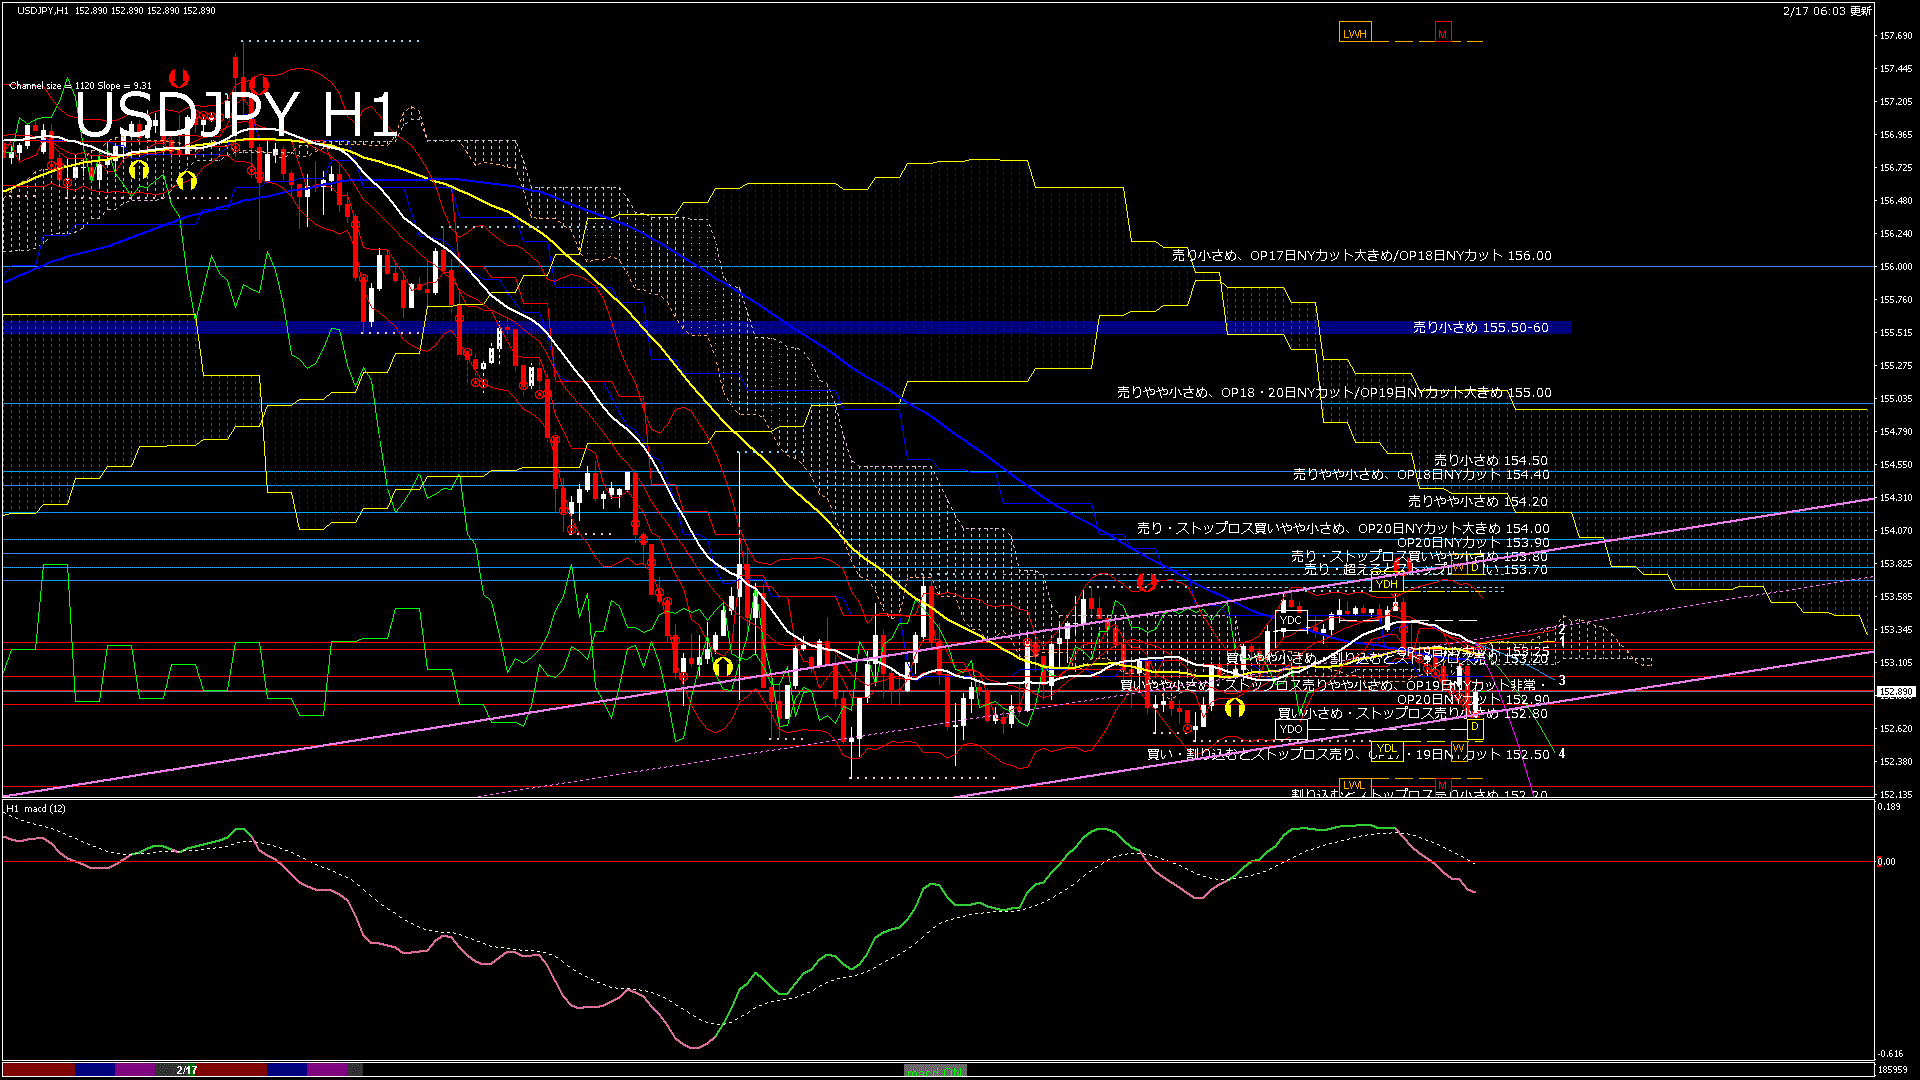Click the YDL yesterday-low label
Viewport: 1920px width, 1080px height.
[x=1386, y=748]
